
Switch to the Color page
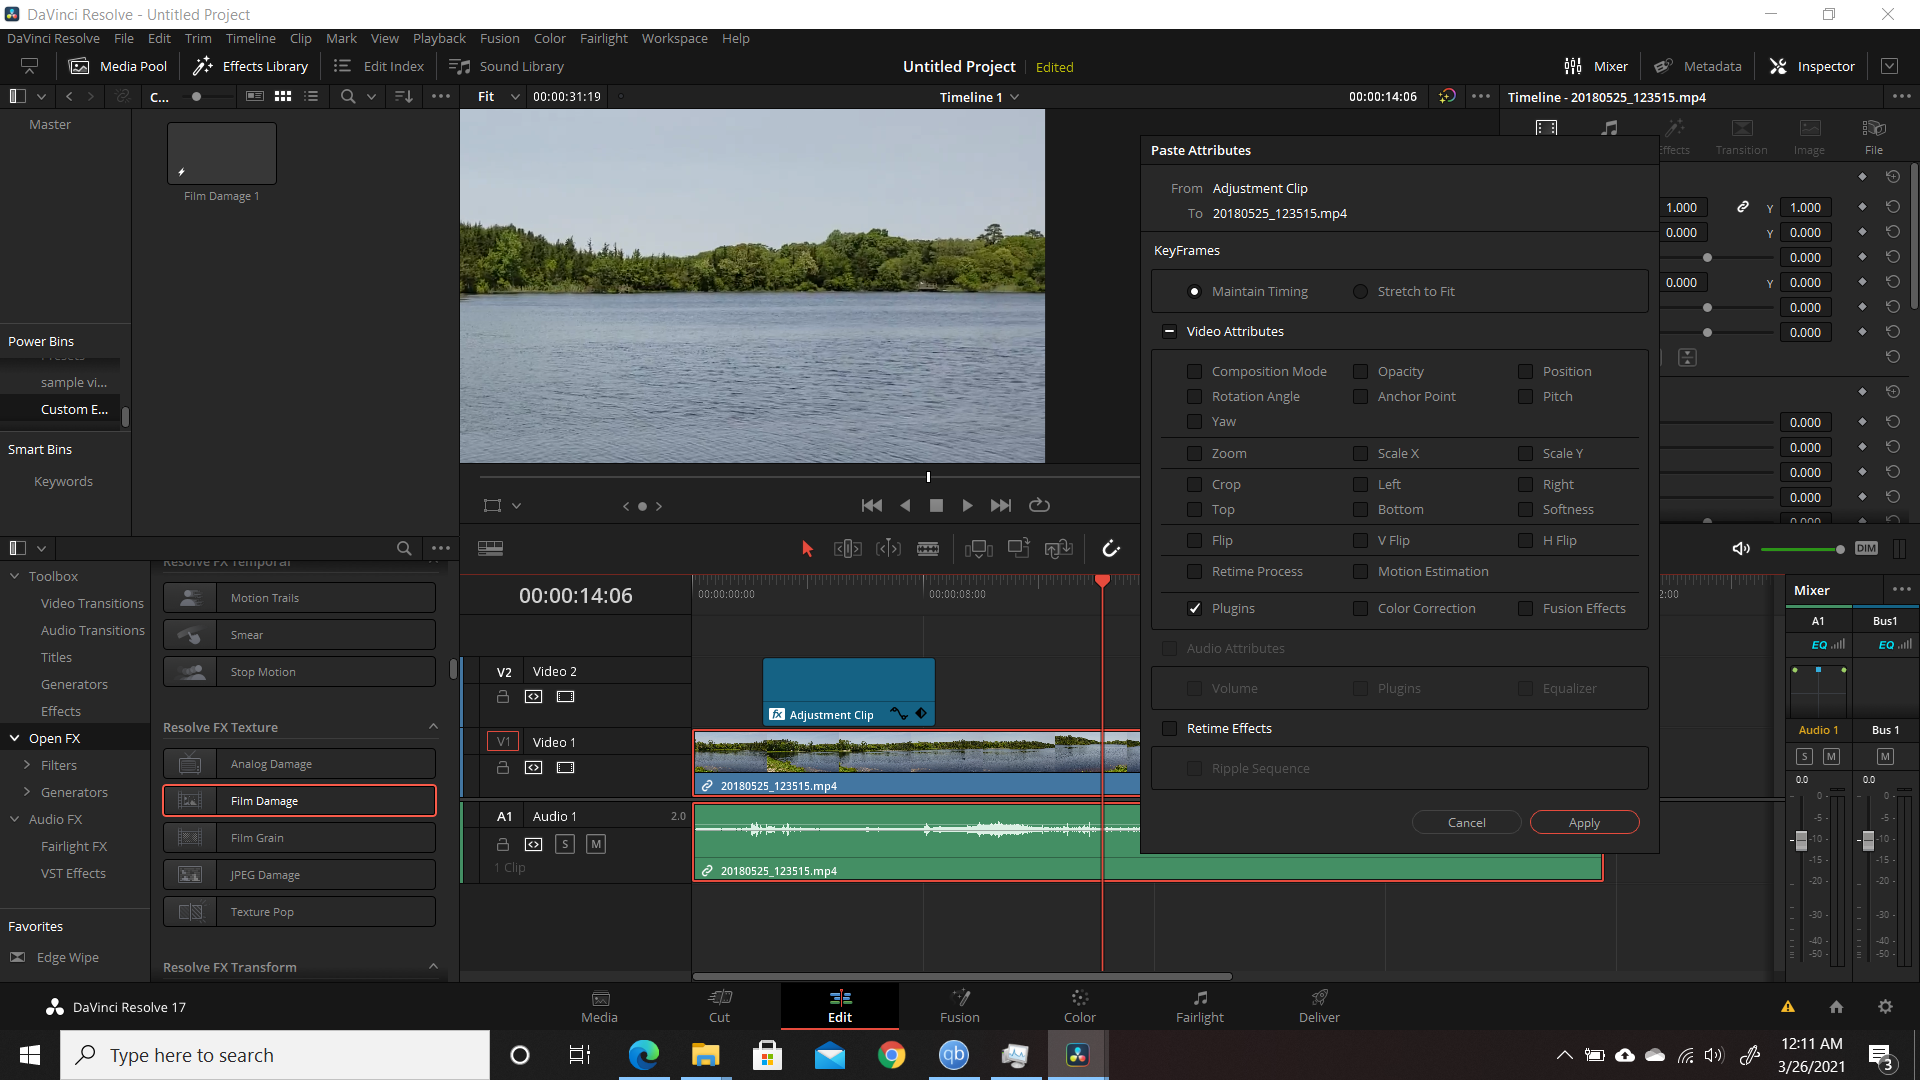pyautogui.click(x=1079, y=1006)
